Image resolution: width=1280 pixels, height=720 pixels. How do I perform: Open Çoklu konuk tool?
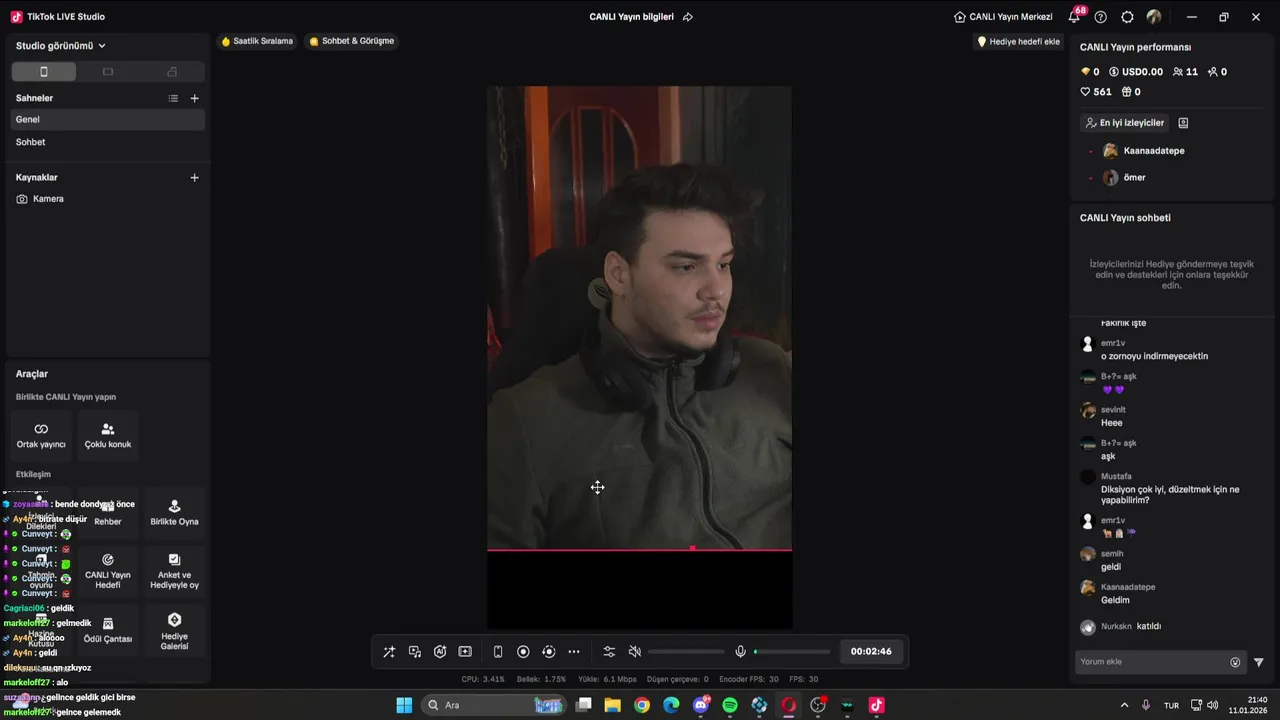tap(108, 435)
